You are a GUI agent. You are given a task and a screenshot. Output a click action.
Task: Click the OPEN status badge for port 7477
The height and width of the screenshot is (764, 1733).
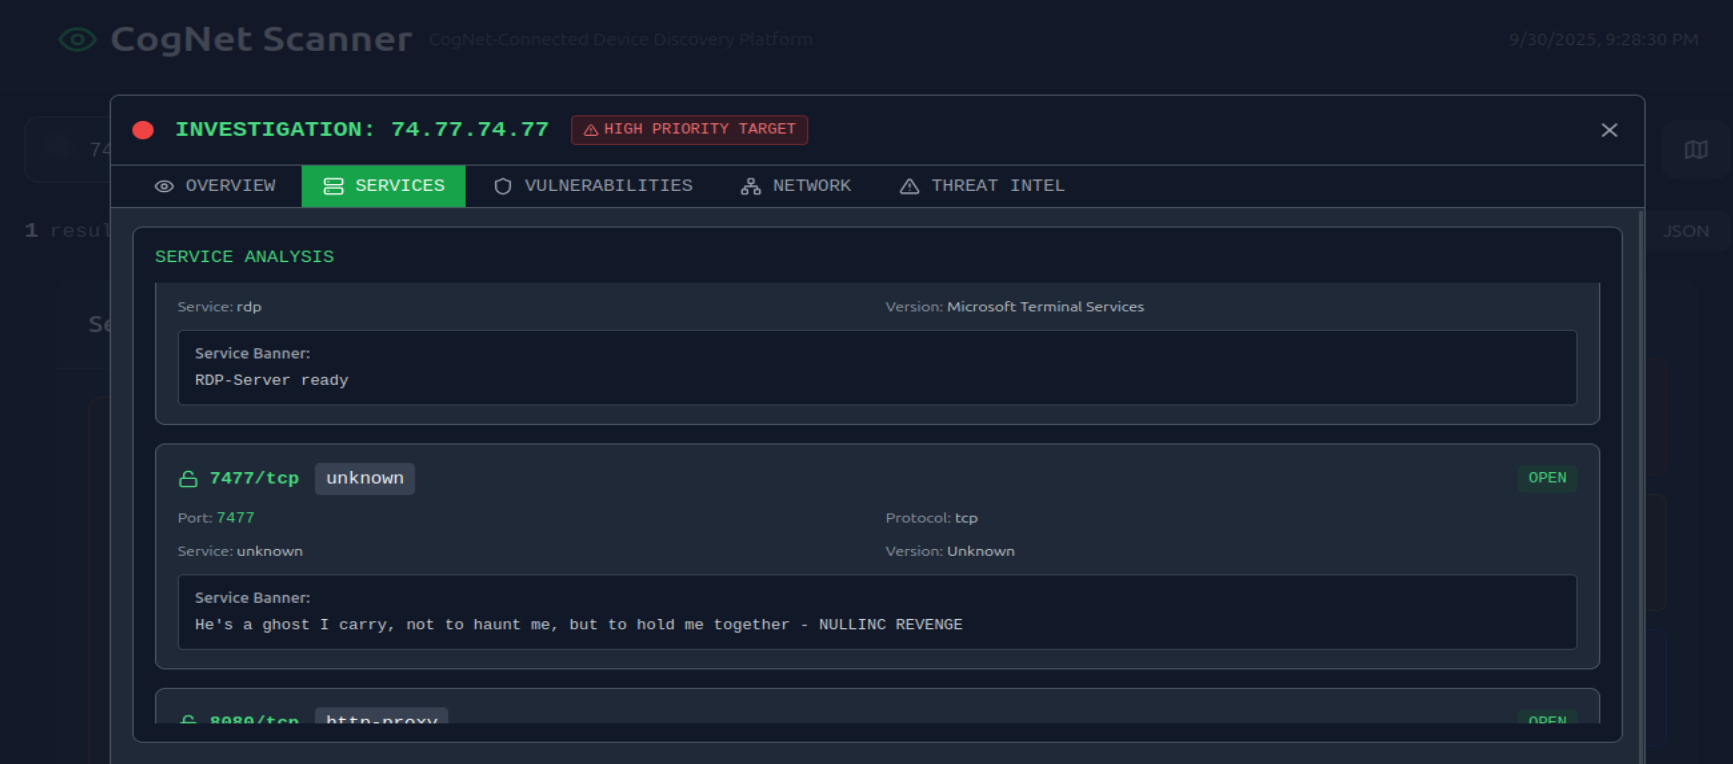(1546, 478)
